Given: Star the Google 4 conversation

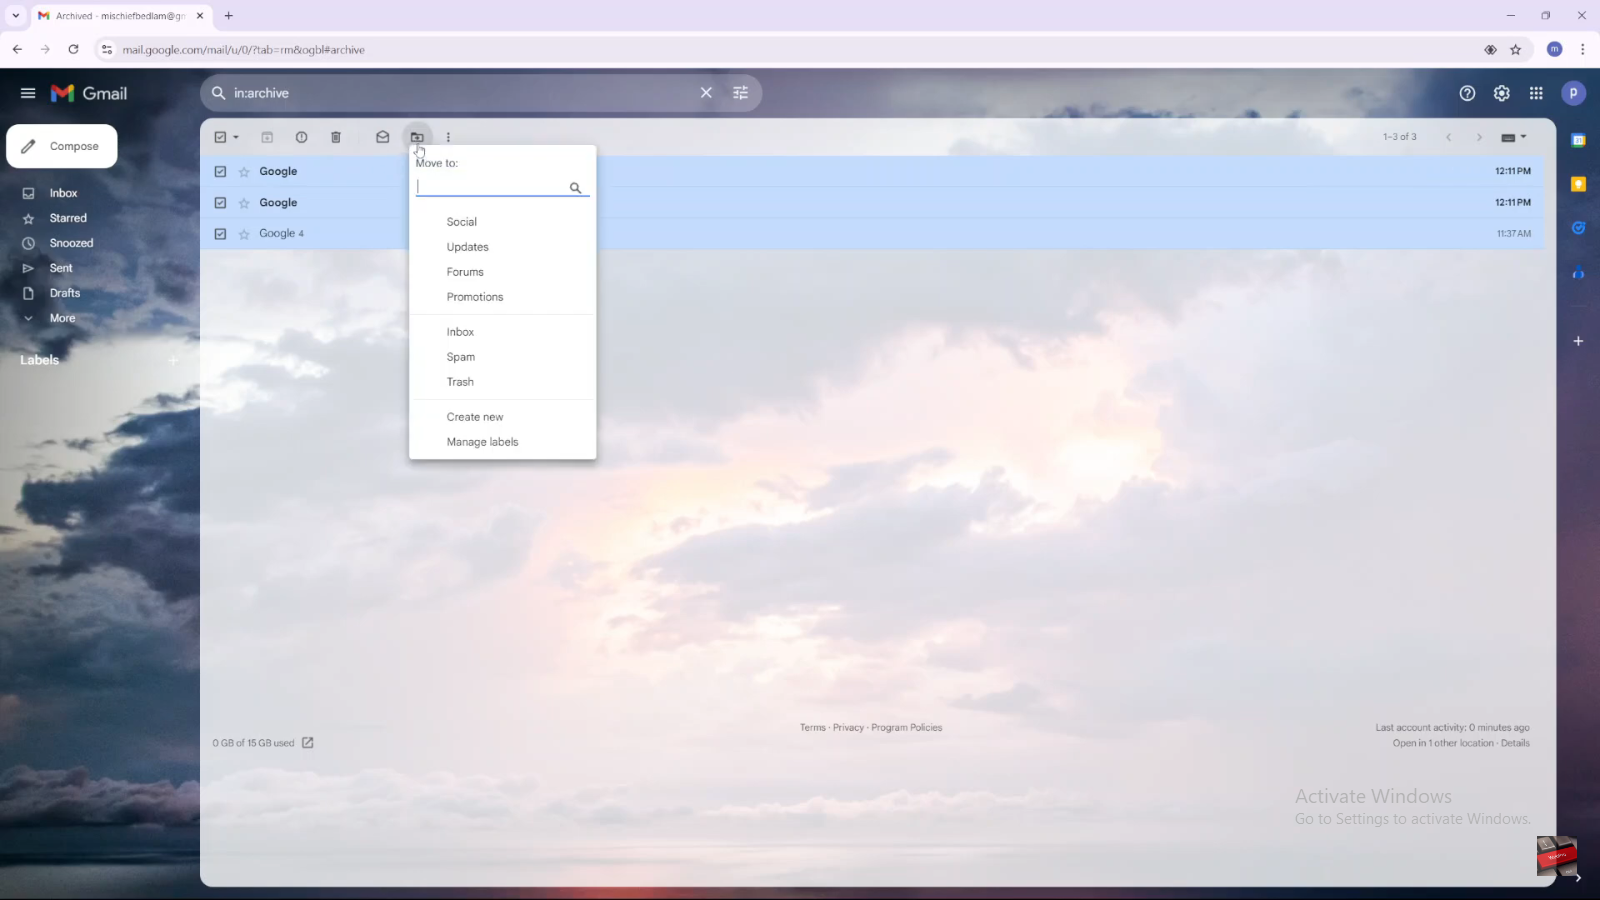Looking at the screenshot, I should pos(244,234).
